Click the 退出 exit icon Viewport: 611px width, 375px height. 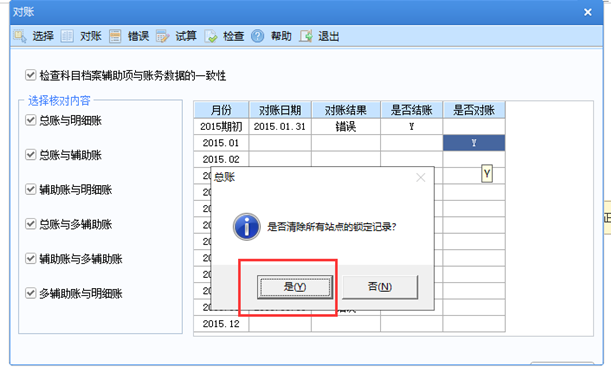pos(306,36)
